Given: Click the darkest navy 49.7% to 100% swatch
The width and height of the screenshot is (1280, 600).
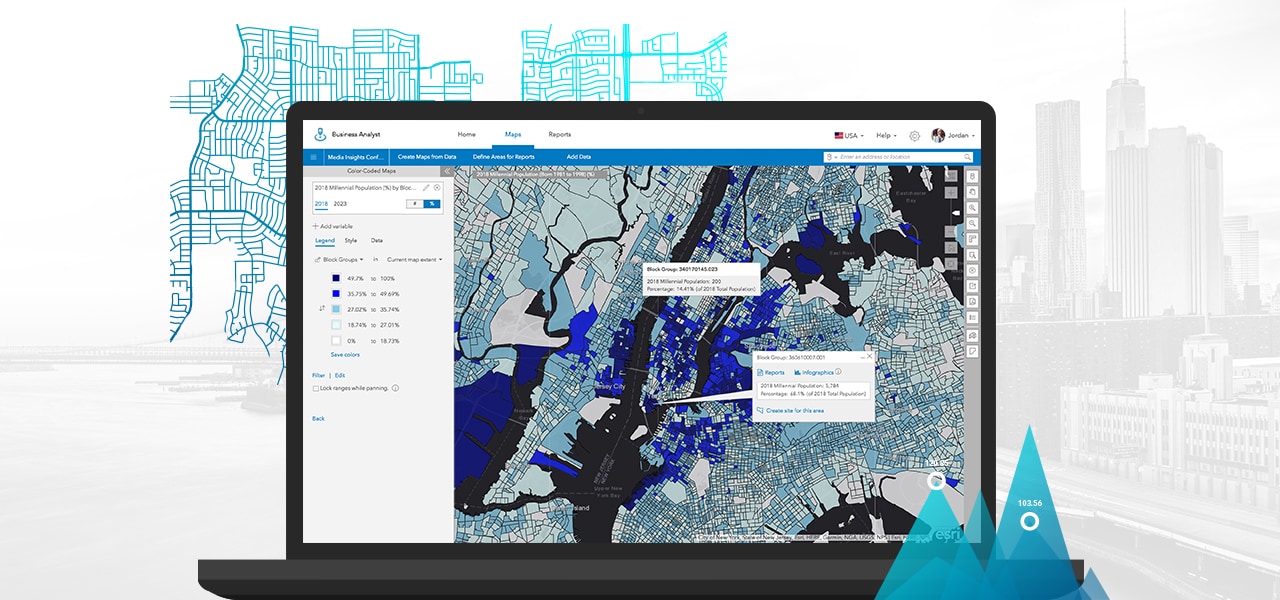Looking at the screenshot, I should (x=336, y=278).
